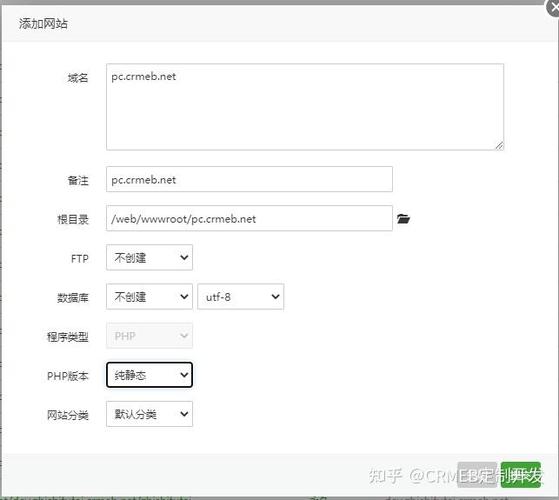Click the 域名 domain textarea
This screenshot has width=559, height=500.
pyautogui.click(x=305, y=107)
